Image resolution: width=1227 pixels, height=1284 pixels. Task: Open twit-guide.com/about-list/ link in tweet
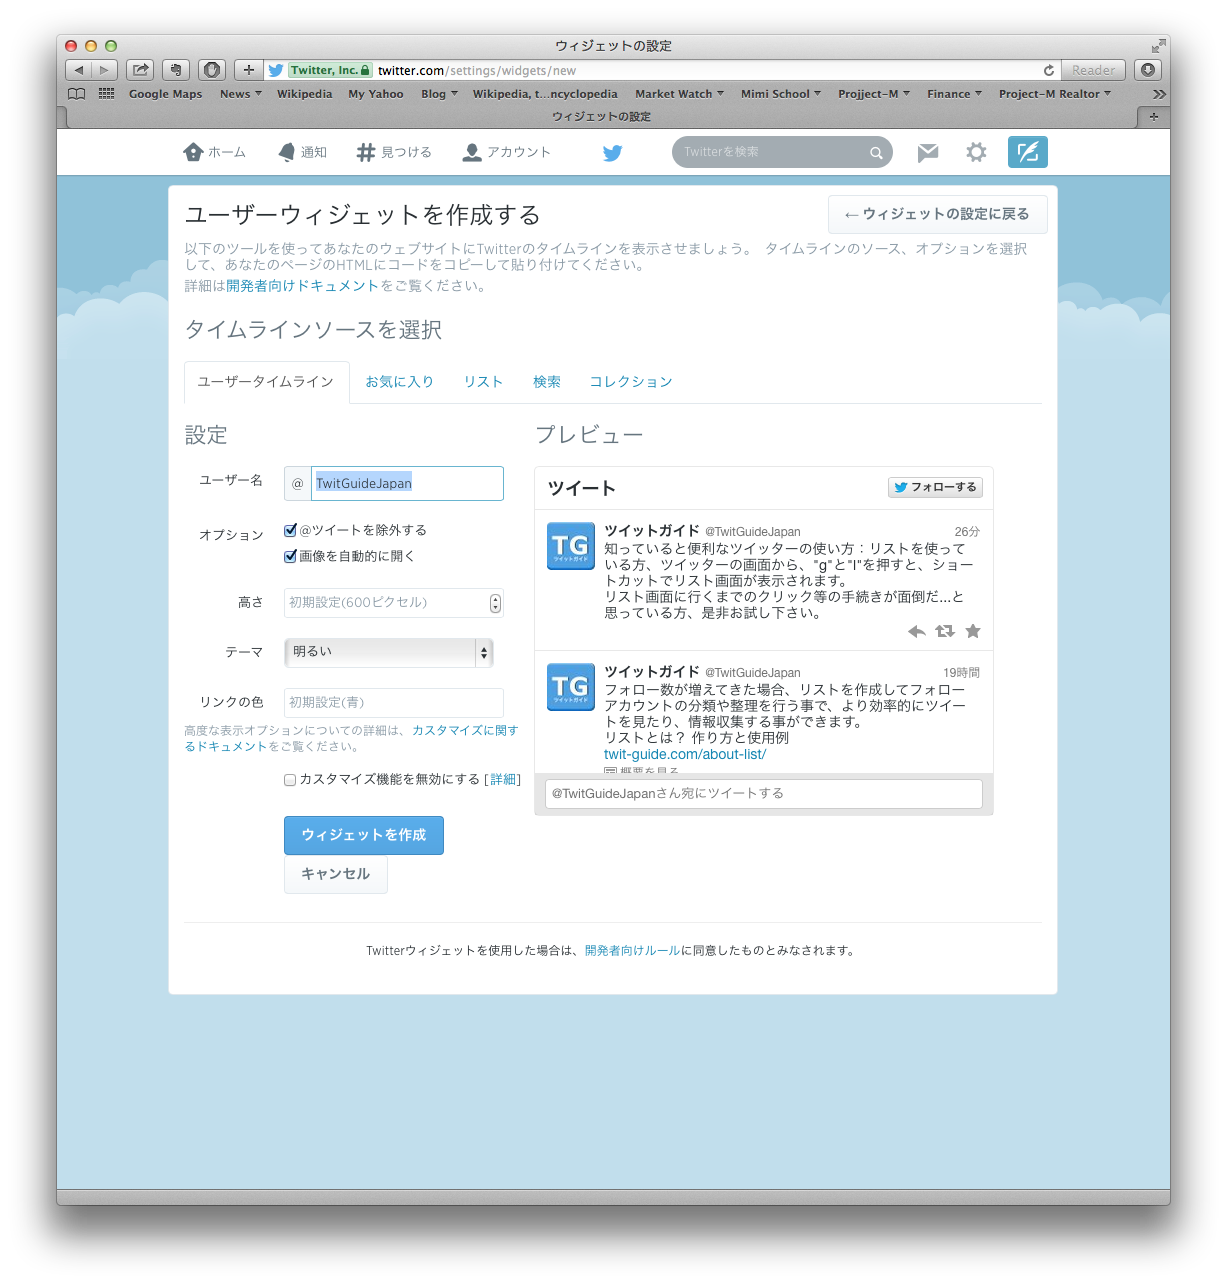click(685, 754)
